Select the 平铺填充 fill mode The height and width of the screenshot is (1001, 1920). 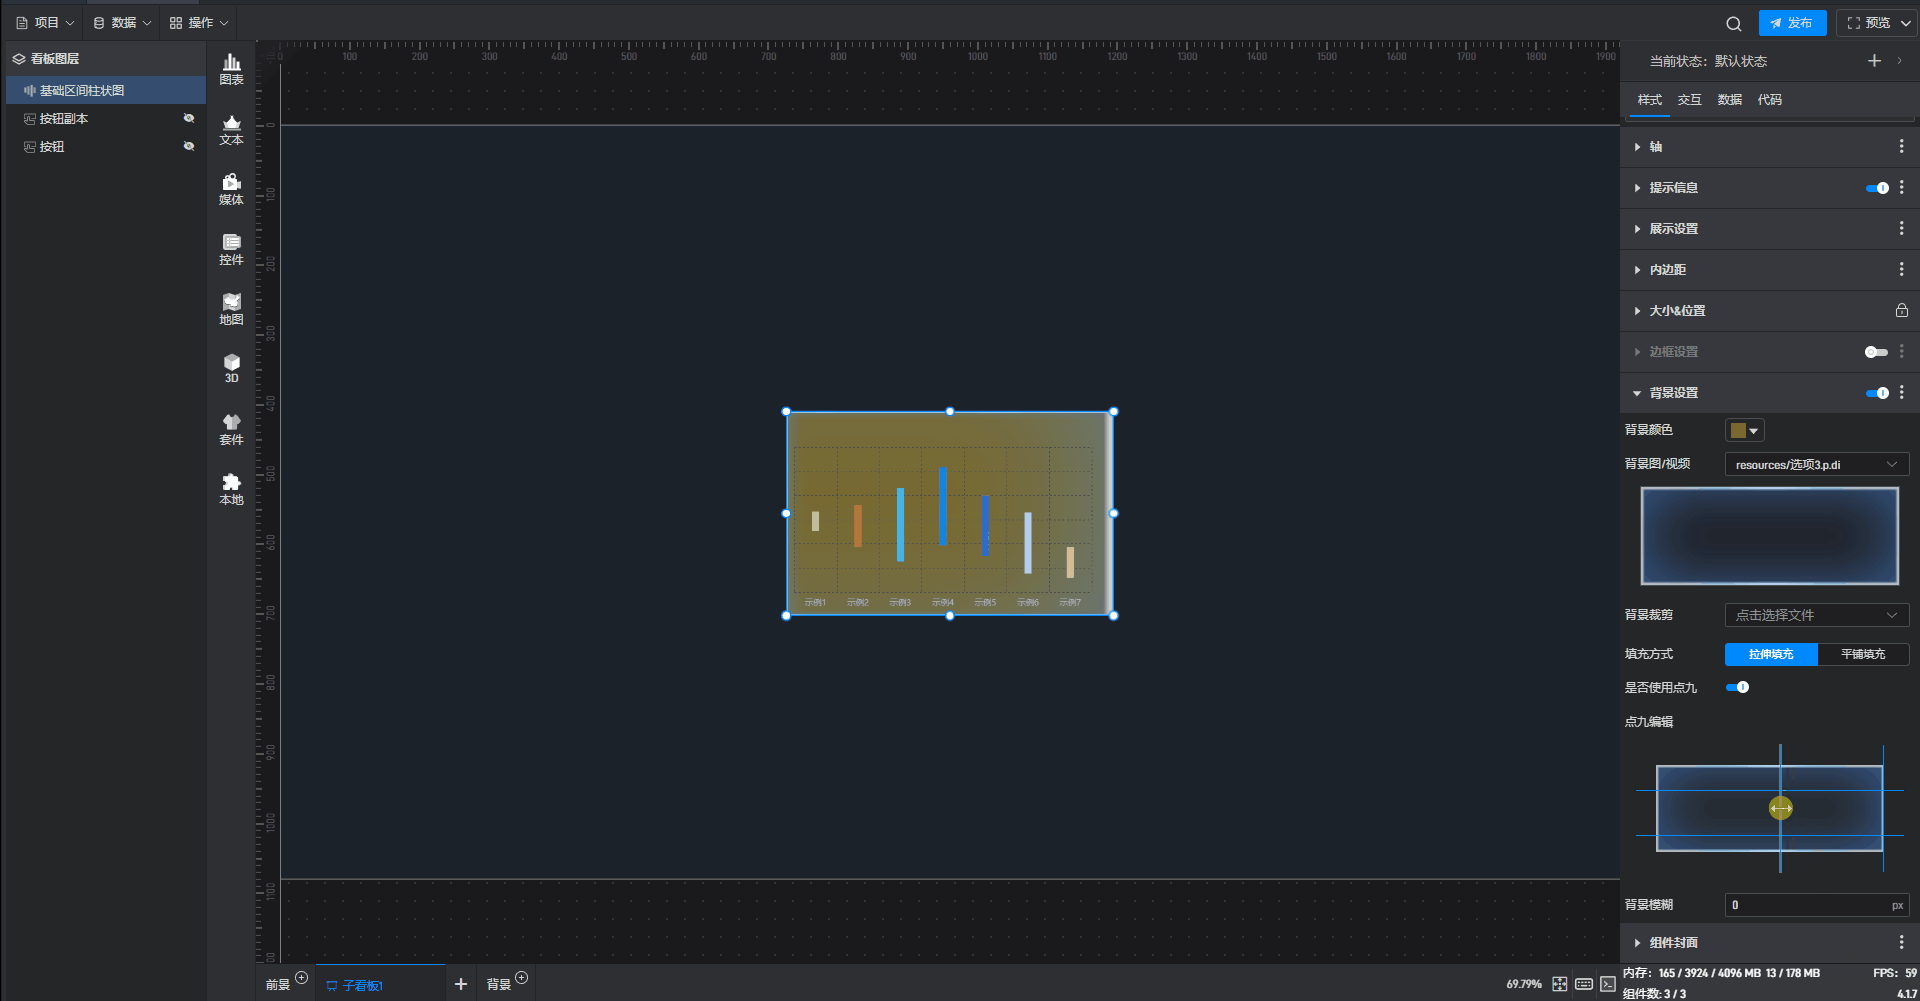1862,654
